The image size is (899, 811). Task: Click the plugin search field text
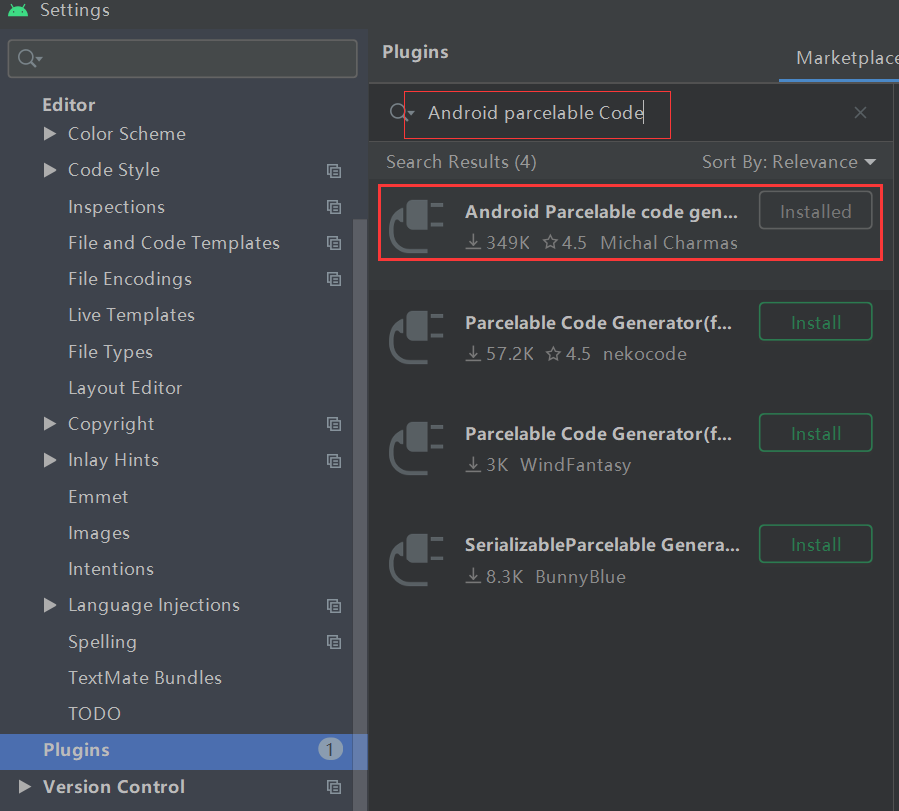536,113
